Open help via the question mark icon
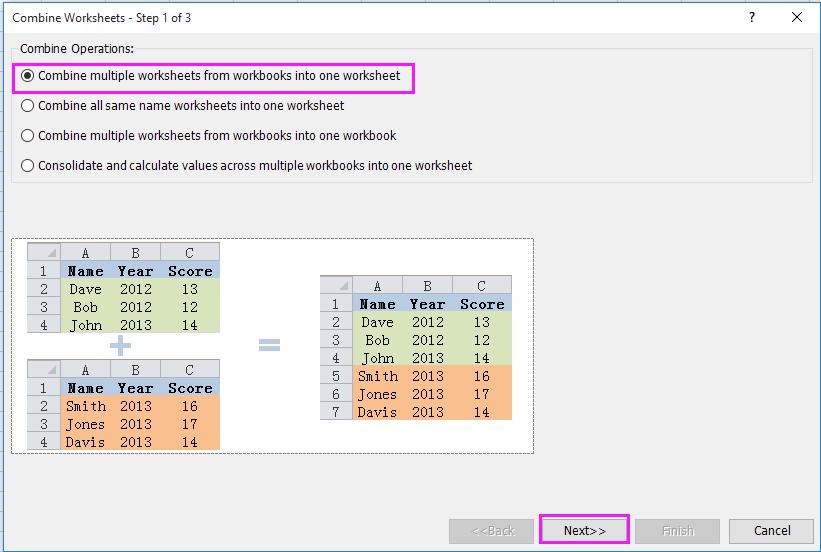Viewport: 821px width, 552px height. point(752,17)
